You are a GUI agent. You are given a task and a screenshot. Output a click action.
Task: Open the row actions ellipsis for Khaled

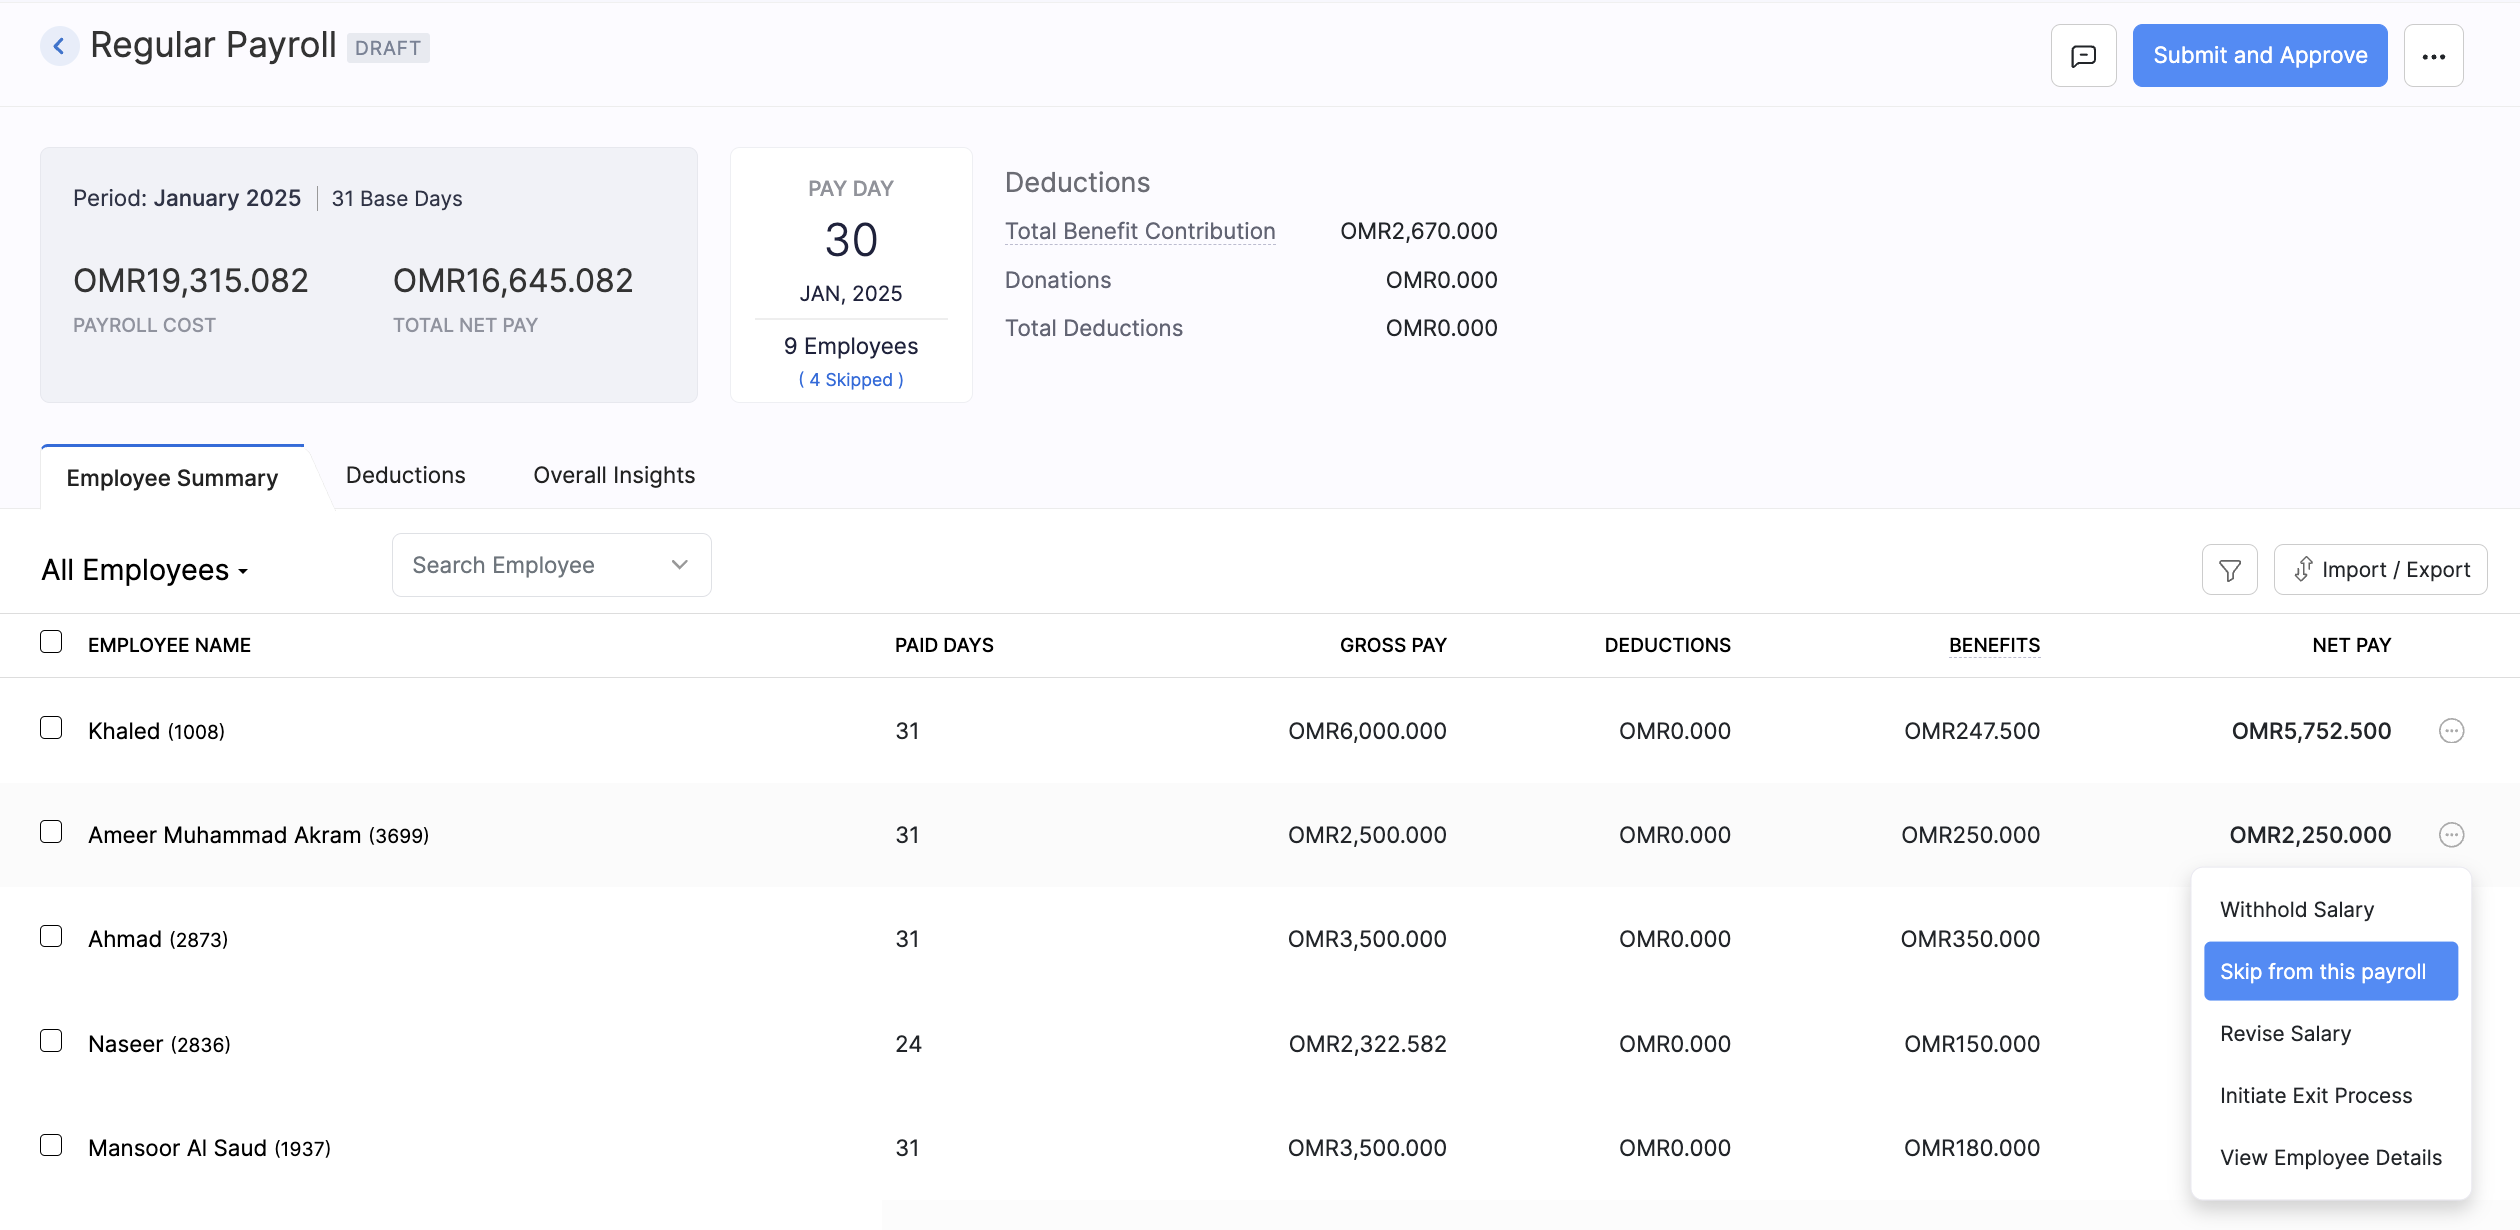click(2451, 730)
